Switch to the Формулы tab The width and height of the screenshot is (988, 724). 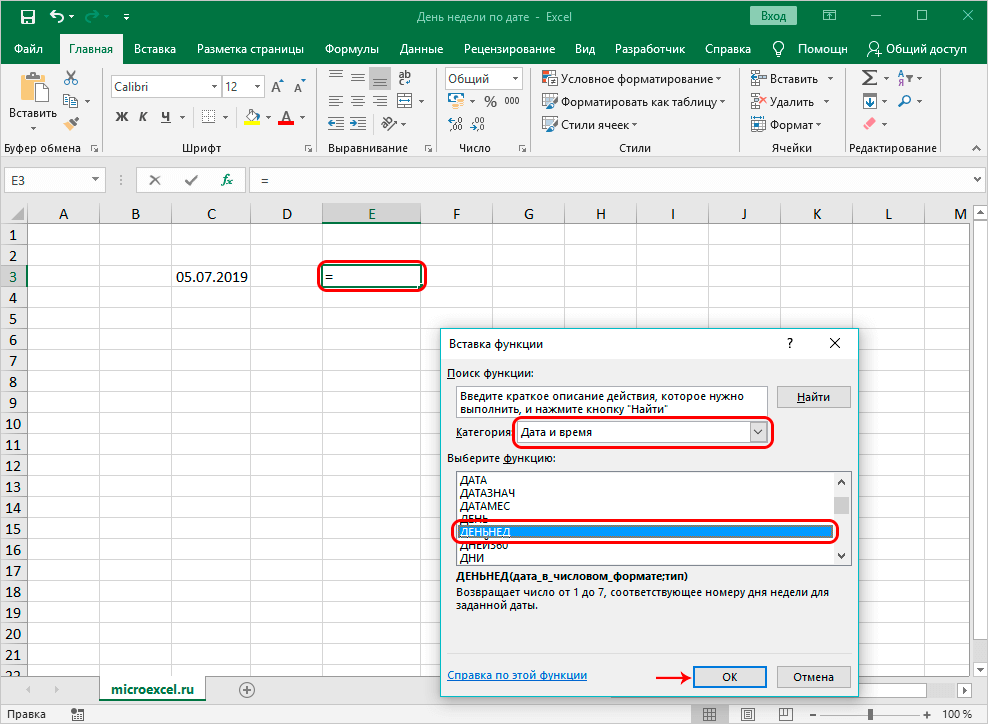(352, 49)
